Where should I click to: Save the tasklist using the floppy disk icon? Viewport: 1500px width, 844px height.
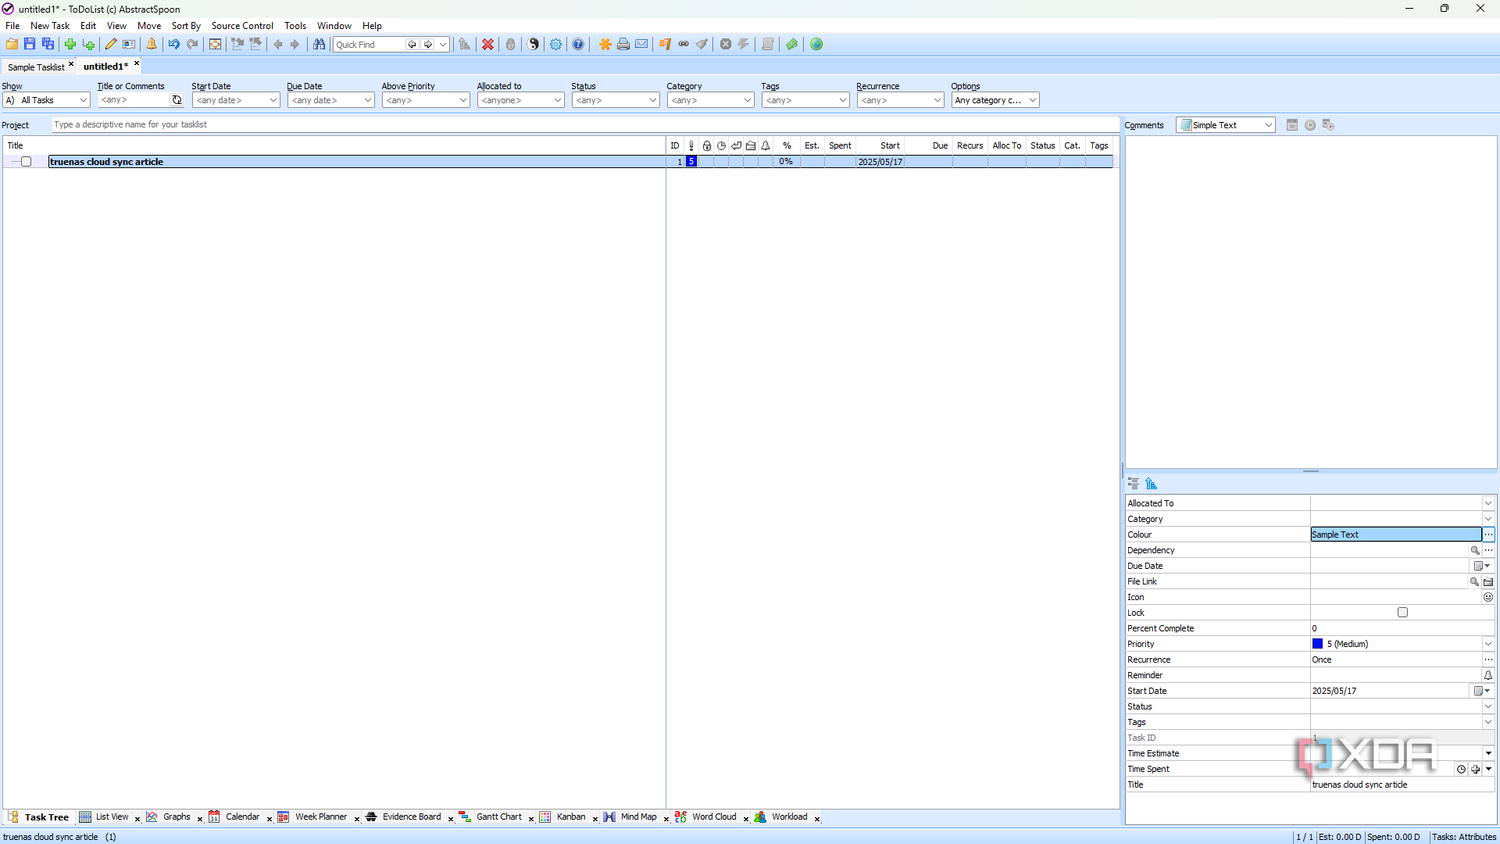tap(30, 44)
